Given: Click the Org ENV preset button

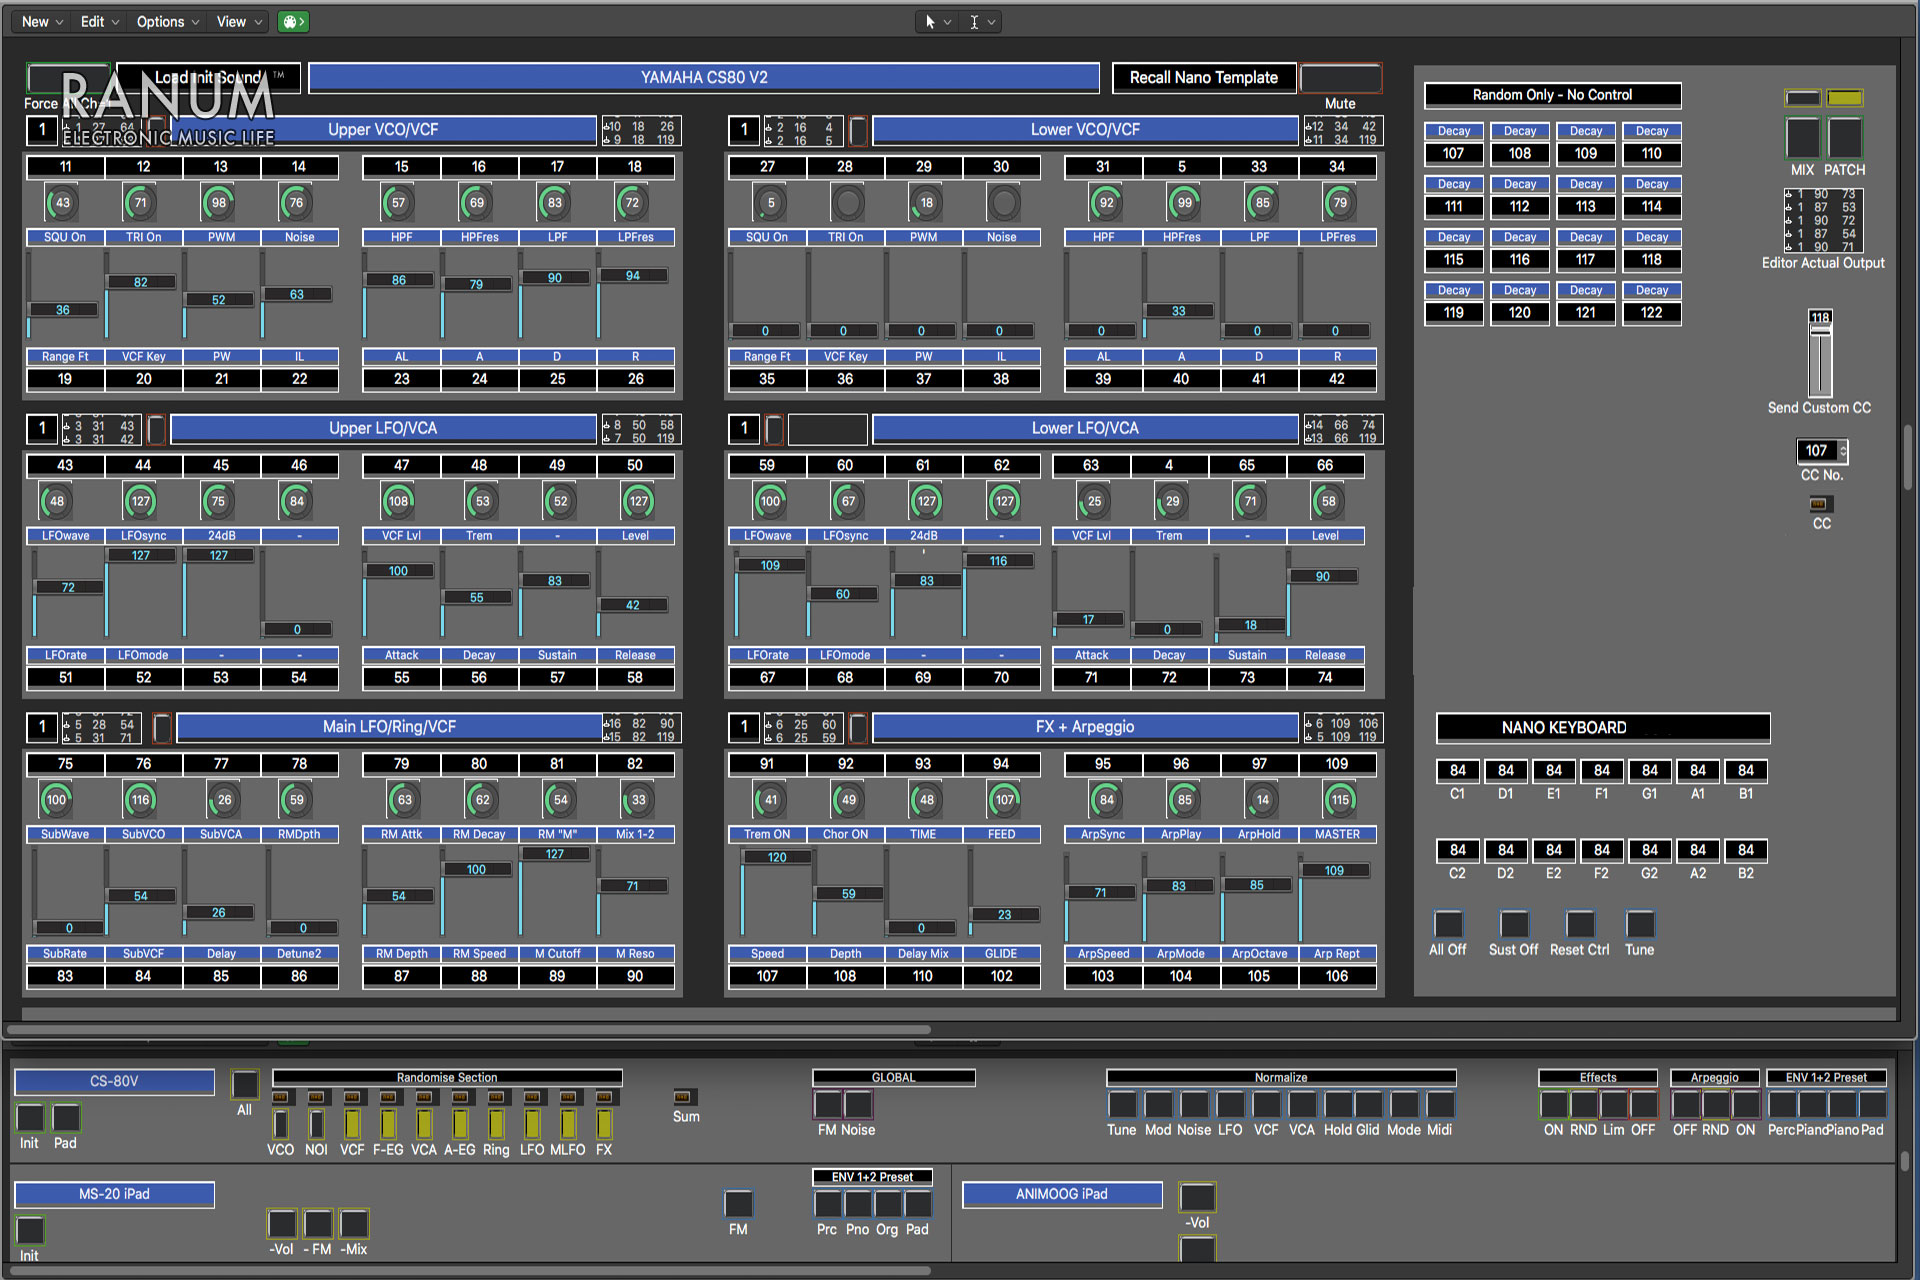Looking at the screenshot, I should tap(888, 1204).
